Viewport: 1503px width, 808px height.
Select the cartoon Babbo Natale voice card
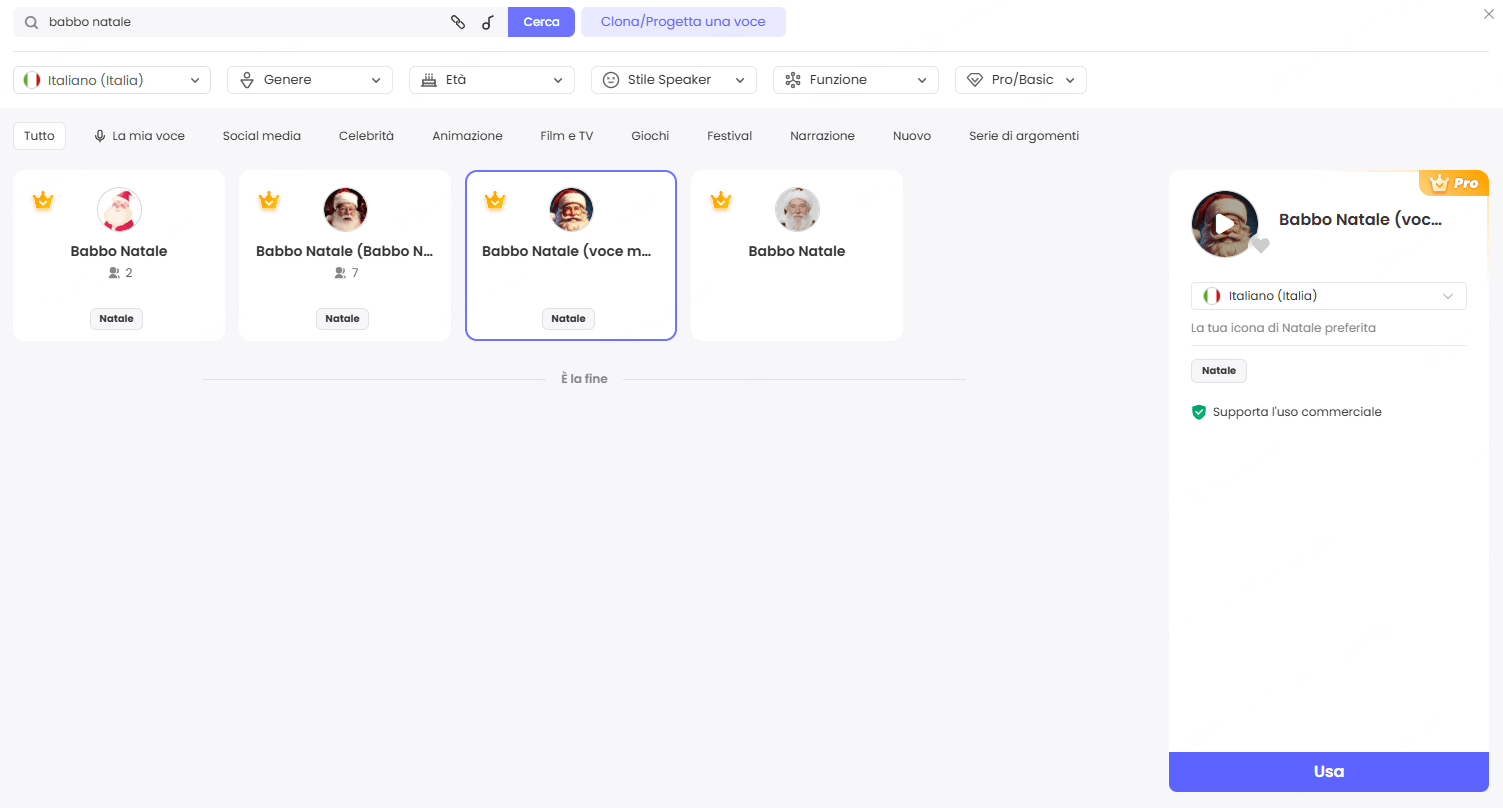(x=119, y=255)
